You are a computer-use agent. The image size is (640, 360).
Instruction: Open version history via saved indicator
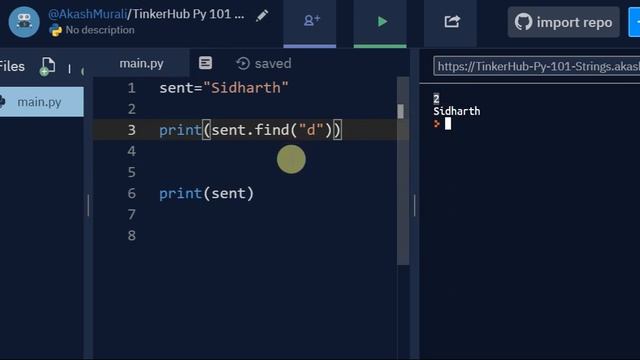(x=264, y=64)
